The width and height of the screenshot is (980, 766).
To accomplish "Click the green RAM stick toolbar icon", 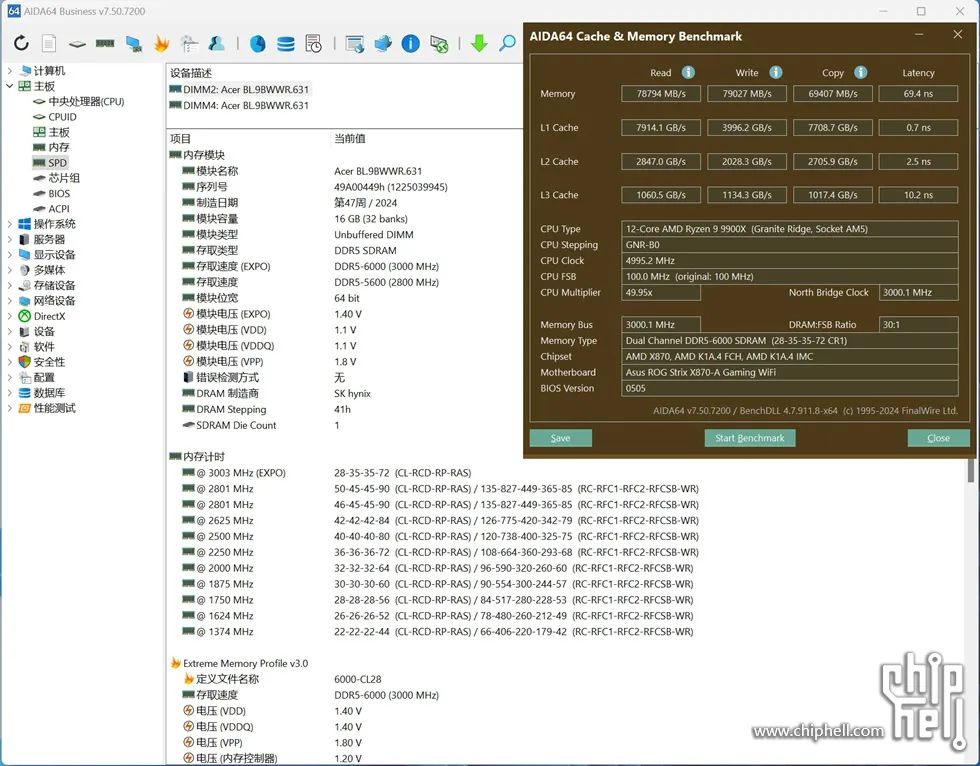I will [105, 43].
